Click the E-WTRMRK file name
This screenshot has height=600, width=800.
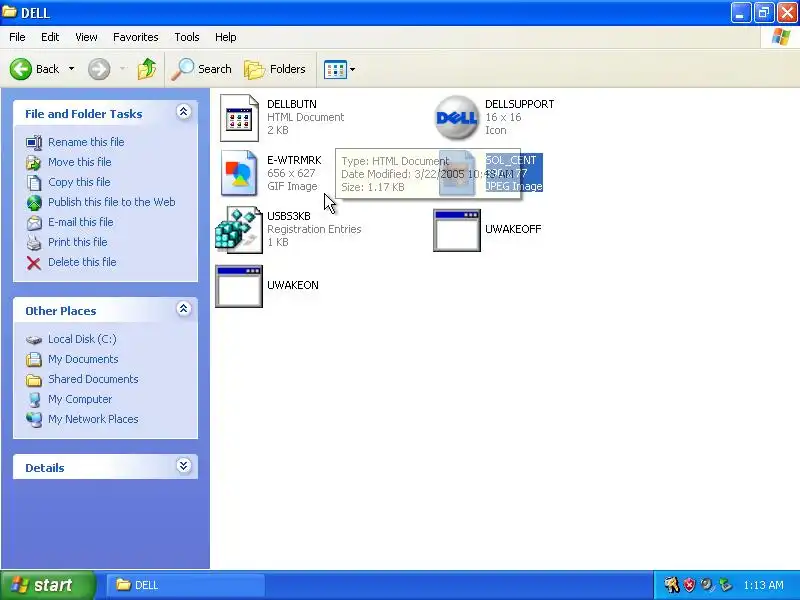294,160
